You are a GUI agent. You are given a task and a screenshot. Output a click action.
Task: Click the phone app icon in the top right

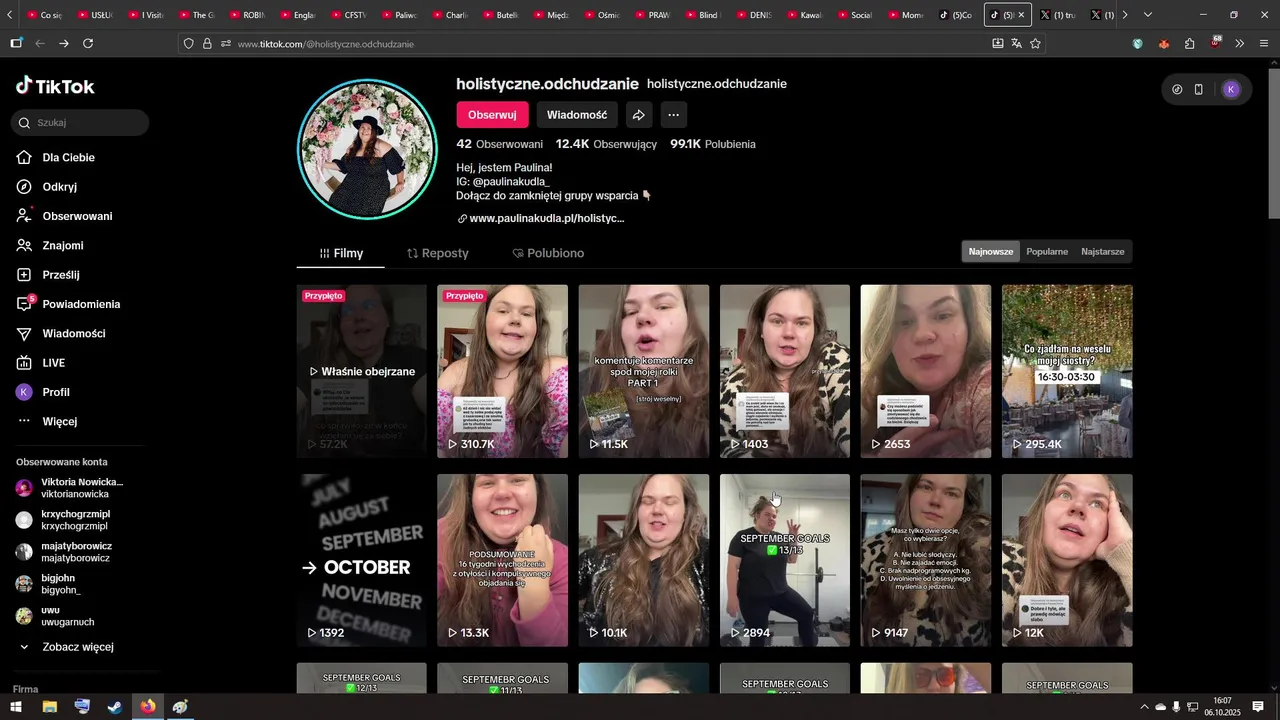(1198, 89)
